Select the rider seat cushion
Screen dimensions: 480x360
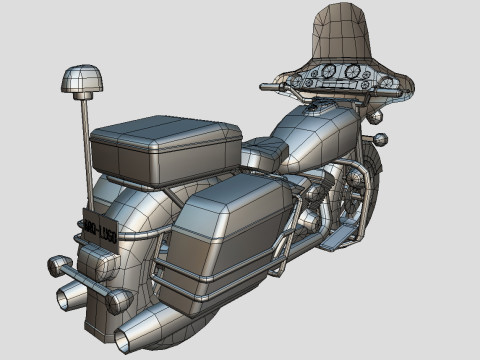coord(264,154)
